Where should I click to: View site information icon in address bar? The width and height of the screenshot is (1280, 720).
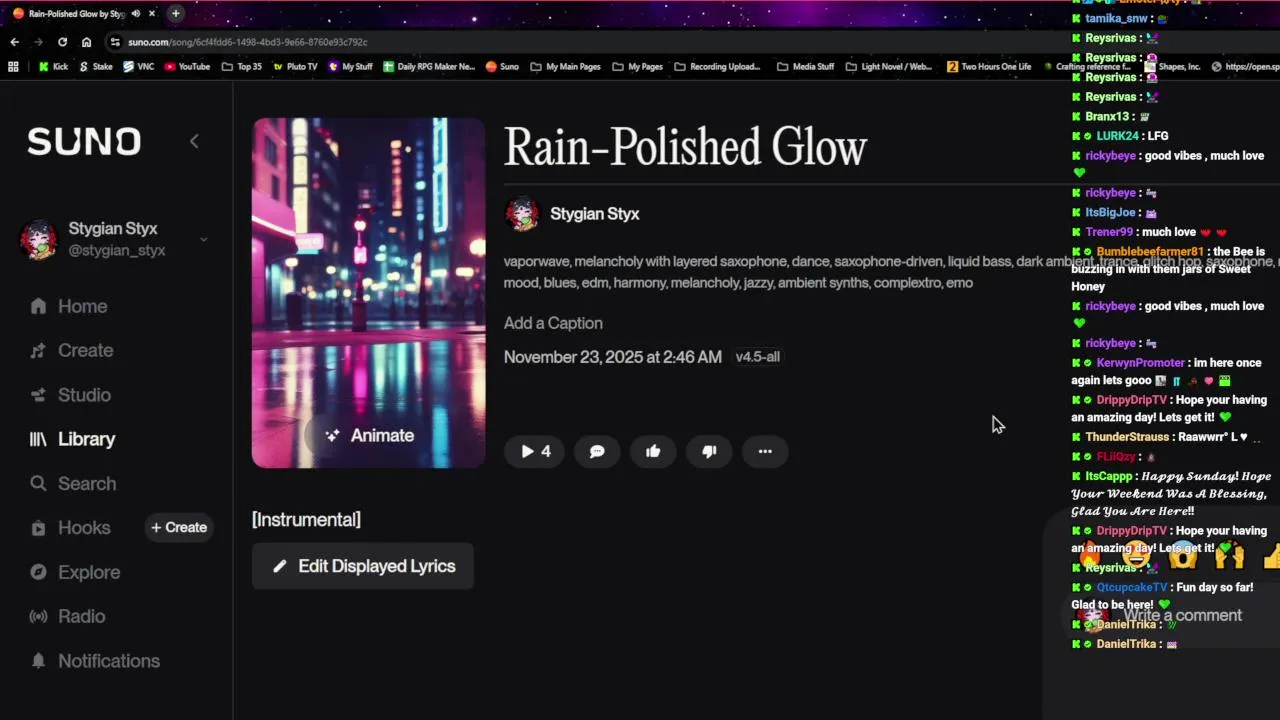coord(116,42)
